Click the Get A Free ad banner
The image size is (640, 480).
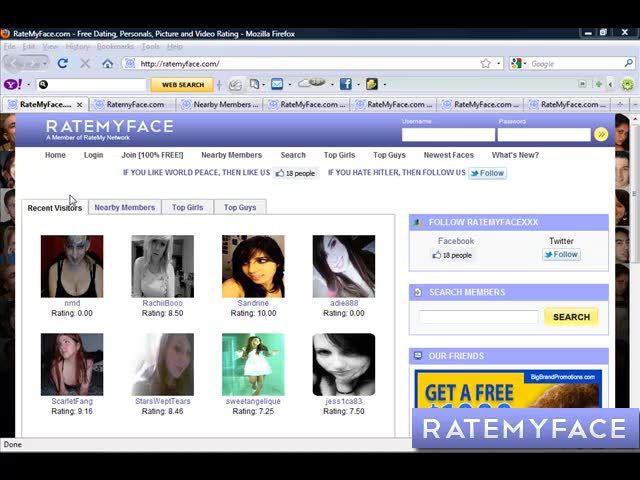(x=508, y=389)
